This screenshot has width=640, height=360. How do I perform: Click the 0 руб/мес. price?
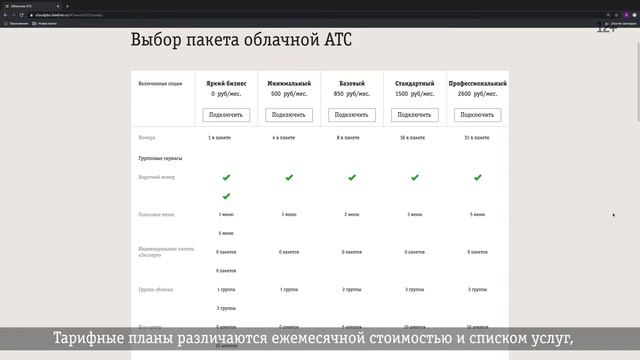pos(226,94)
